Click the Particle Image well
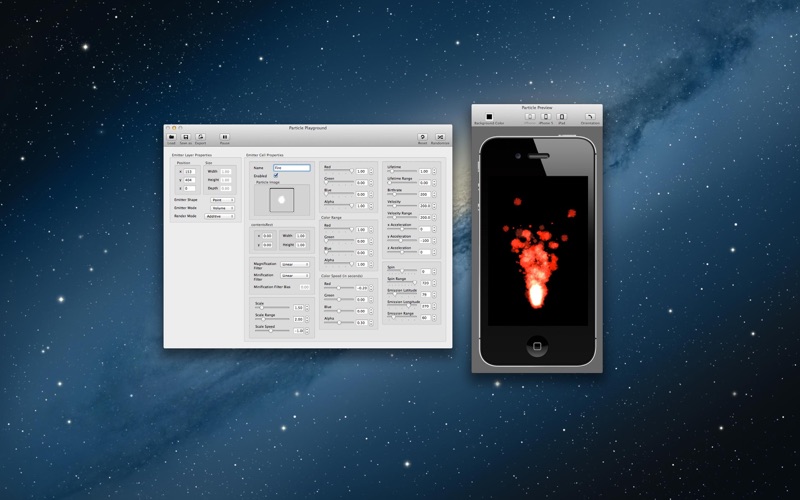 (282, 199)
